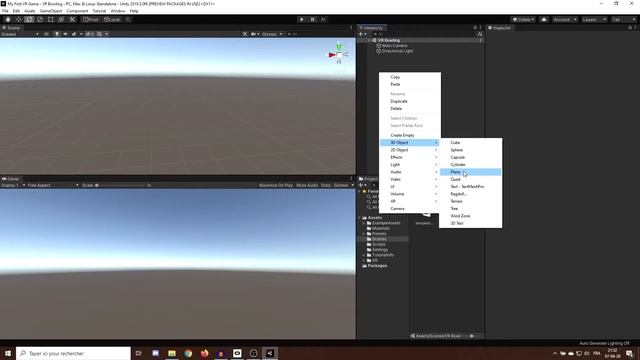Open the cloud Services icon

544,20
